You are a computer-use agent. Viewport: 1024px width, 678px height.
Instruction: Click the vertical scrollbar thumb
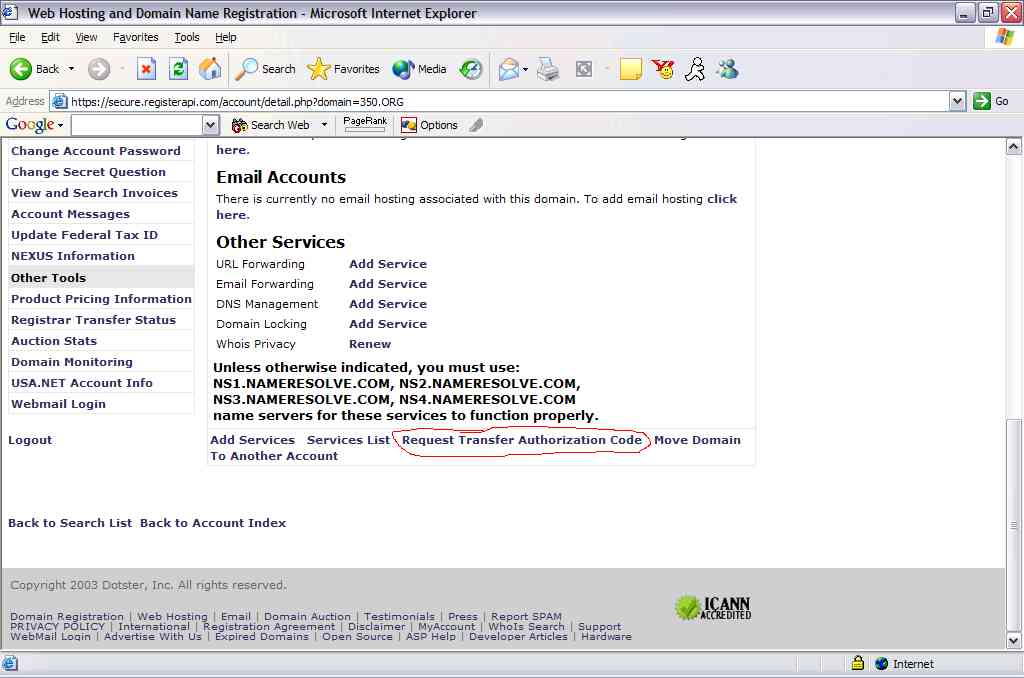tap(1014, 525)
